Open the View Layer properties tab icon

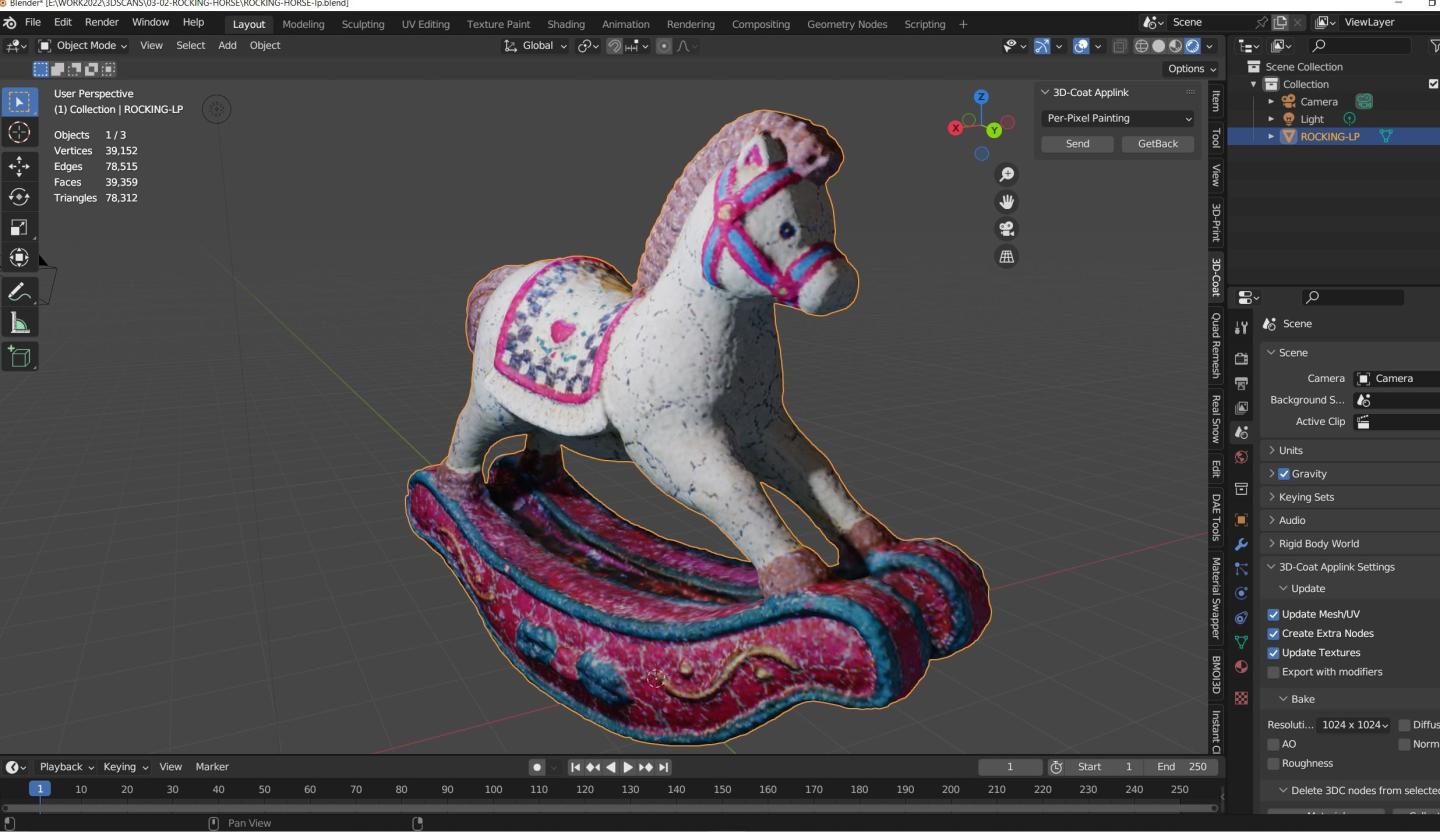click(x=1241, y=408)
